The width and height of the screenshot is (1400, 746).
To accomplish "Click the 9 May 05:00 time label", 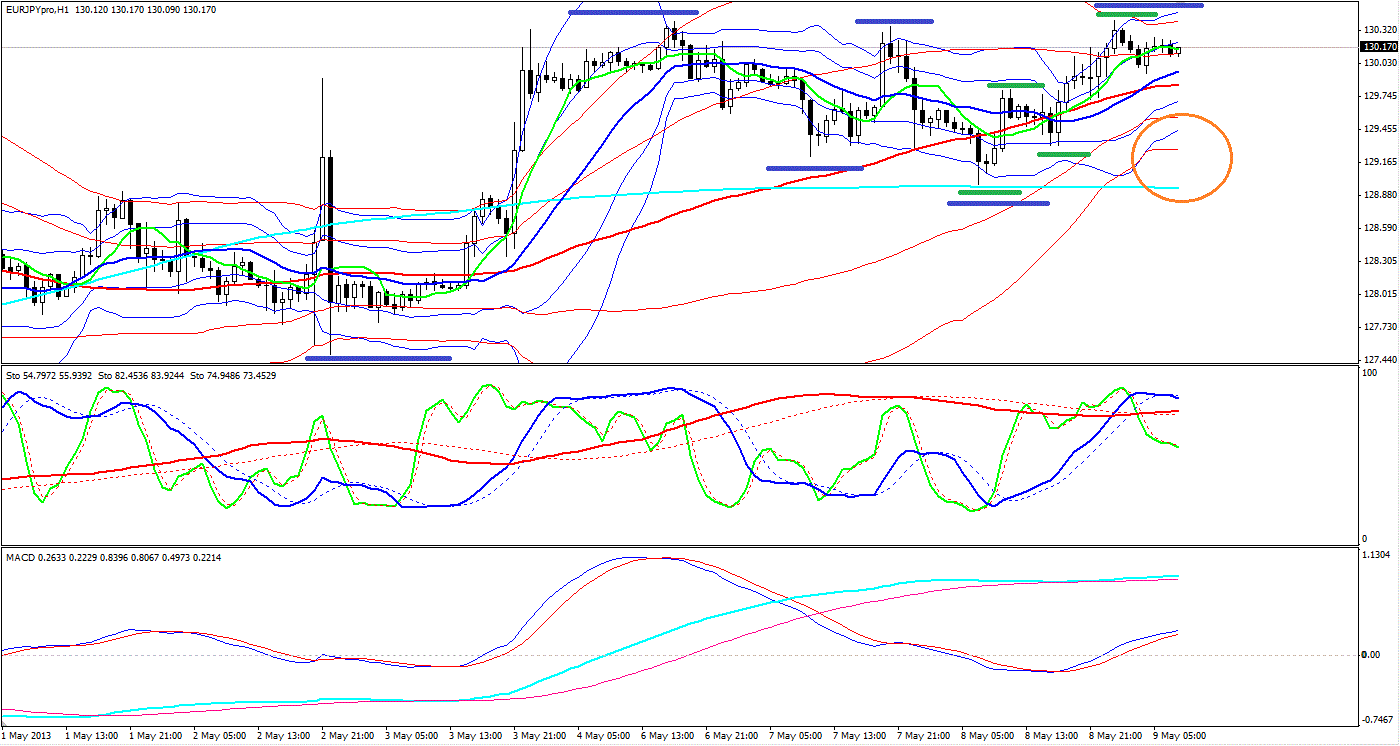I will pos(1178,736).
